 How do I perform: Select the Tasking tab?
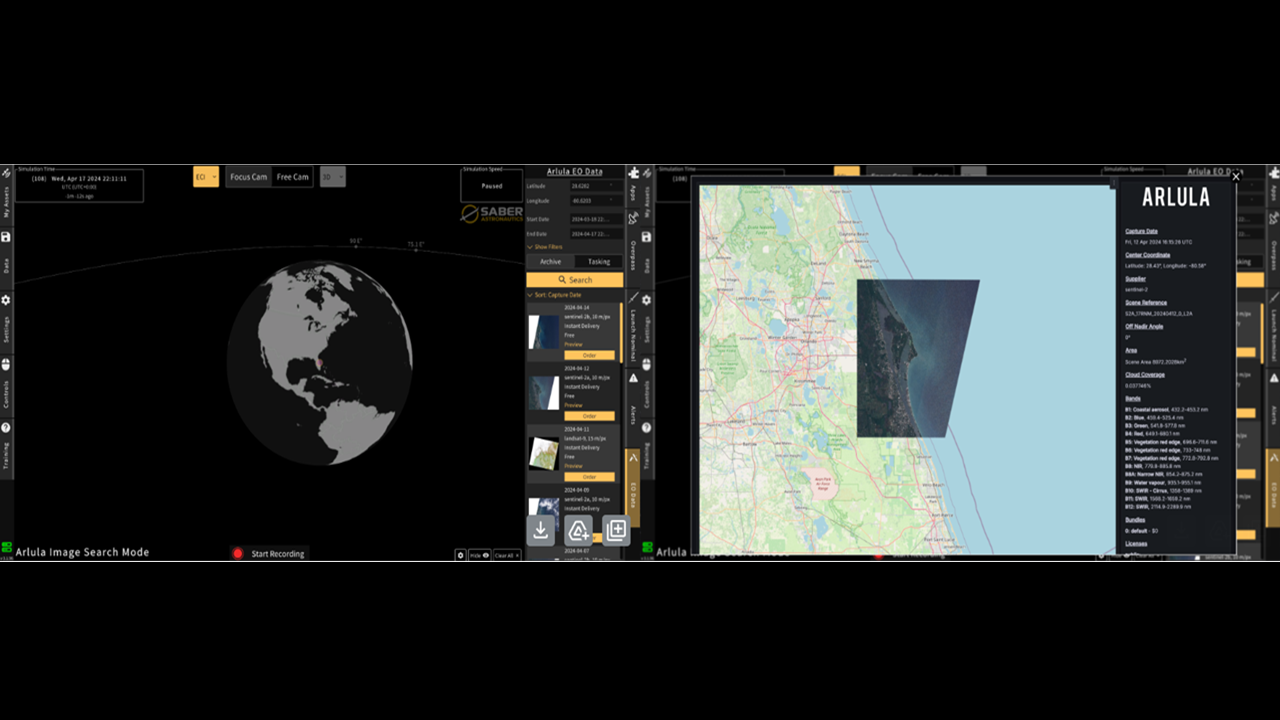coord(599,262)
